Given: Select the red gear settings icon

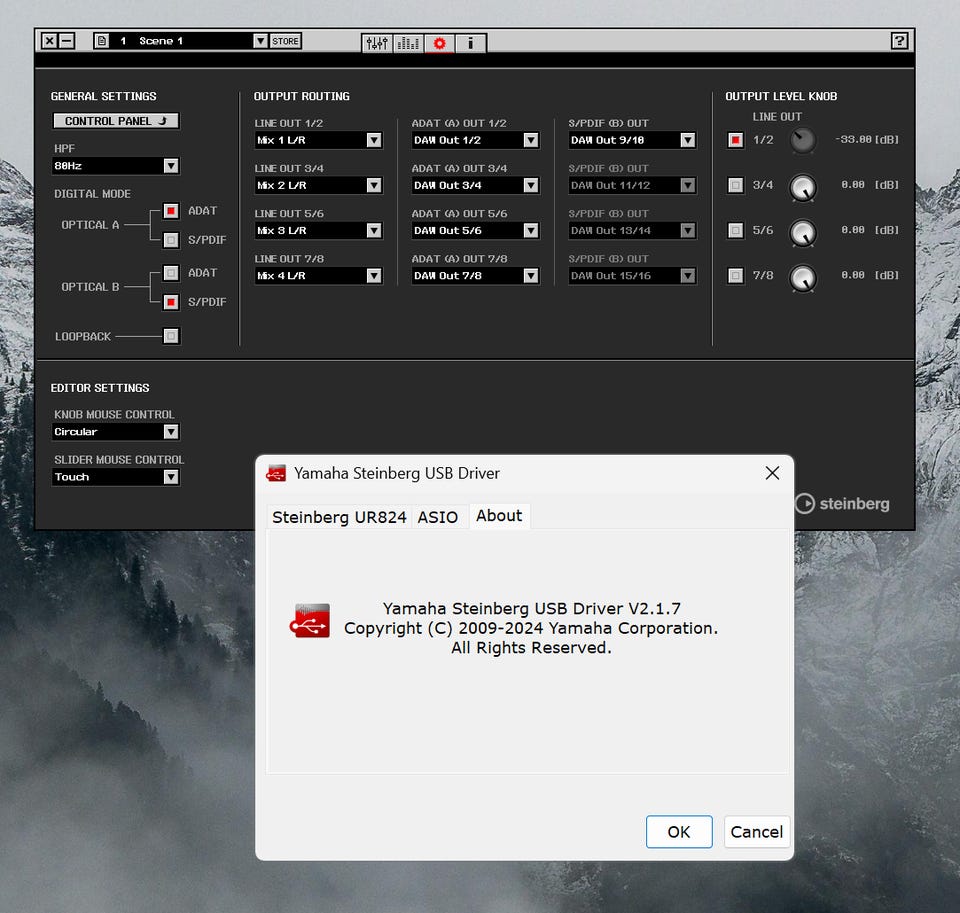Looking at the screenshot, I should (x=440, y=43).
